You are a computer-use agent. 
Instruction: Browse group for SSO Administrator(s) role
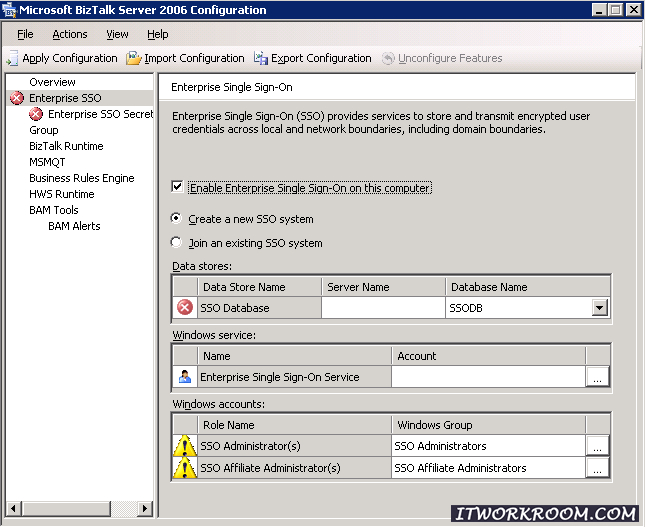pyautogui.click(x=597, y=446)
